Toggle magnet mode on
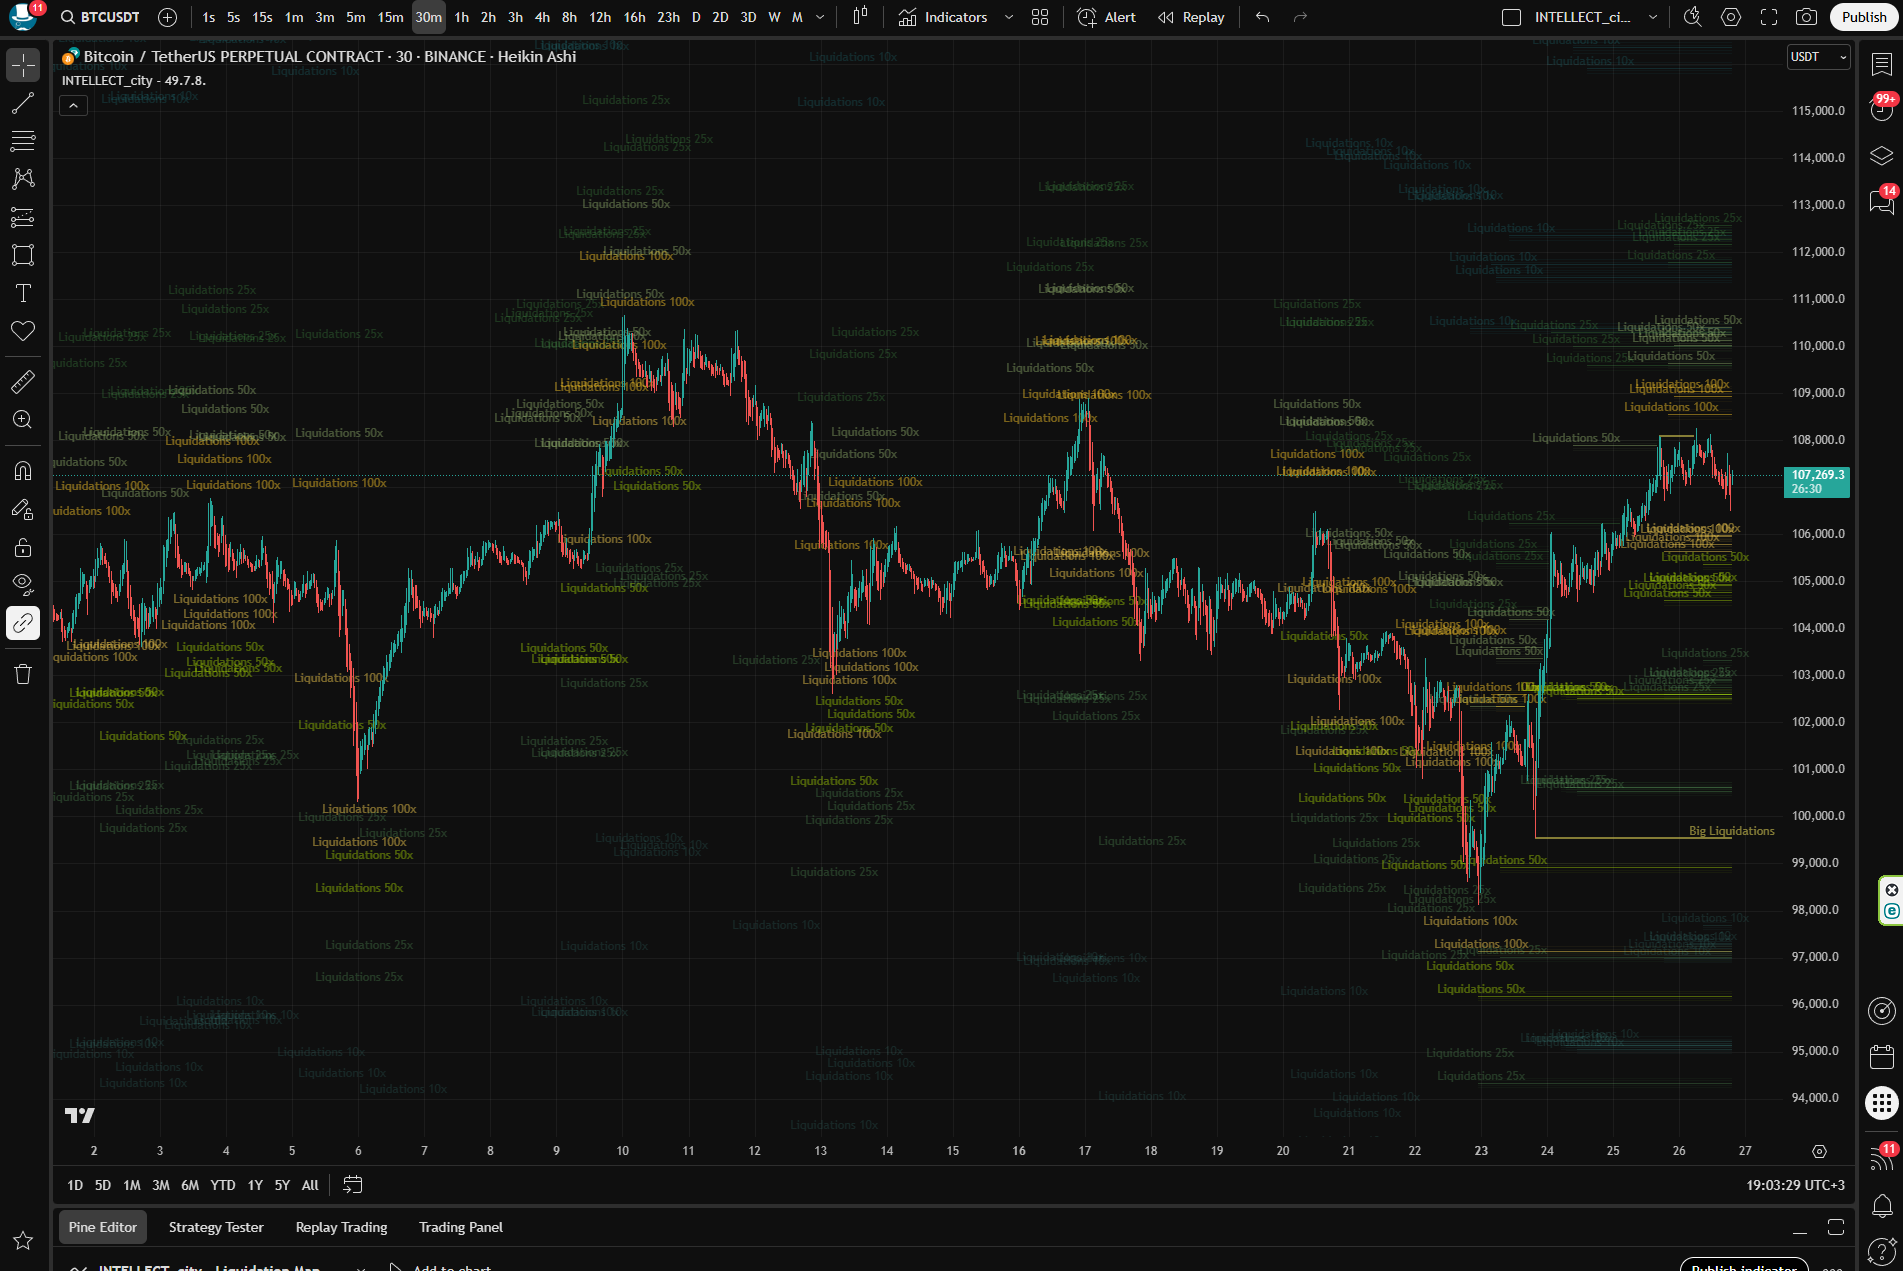Screen dimensions: 1903x1271 23,471
